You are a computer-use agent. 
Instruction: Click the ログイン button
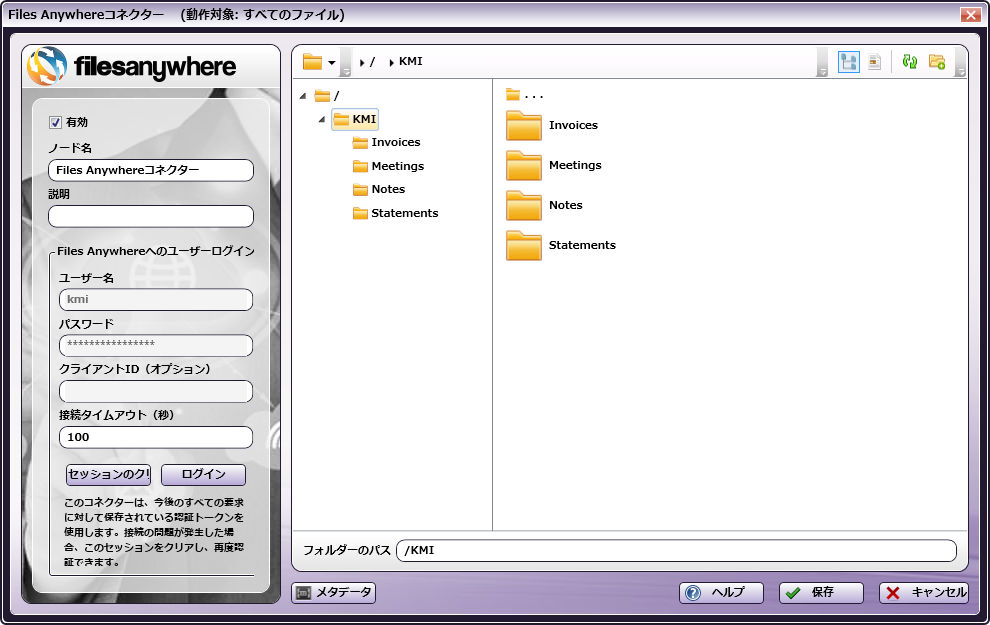(203, 475)
